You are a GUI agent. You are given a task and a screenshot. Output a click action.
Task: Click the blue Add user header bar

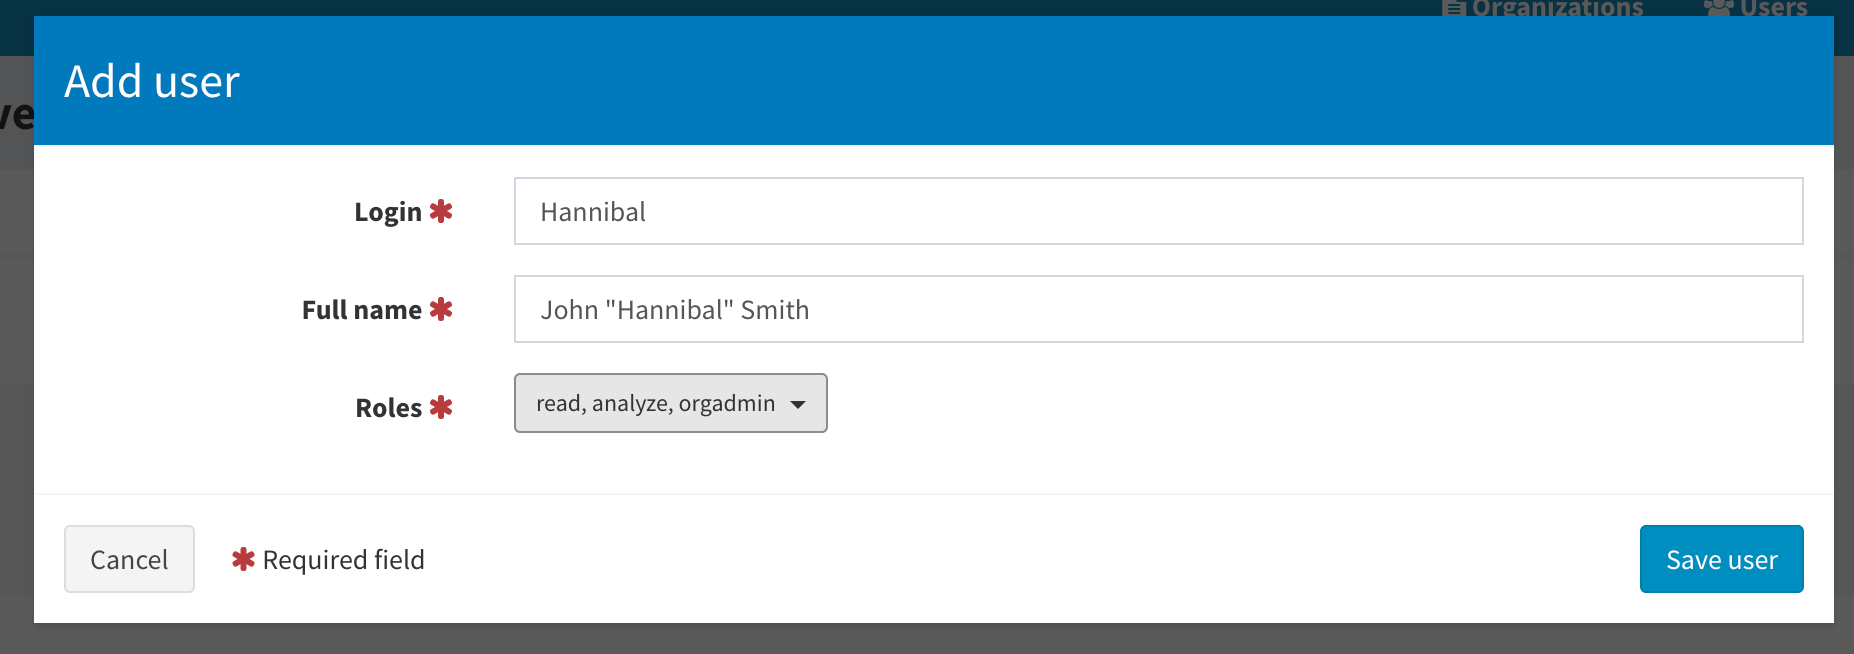click(1000, 81)
